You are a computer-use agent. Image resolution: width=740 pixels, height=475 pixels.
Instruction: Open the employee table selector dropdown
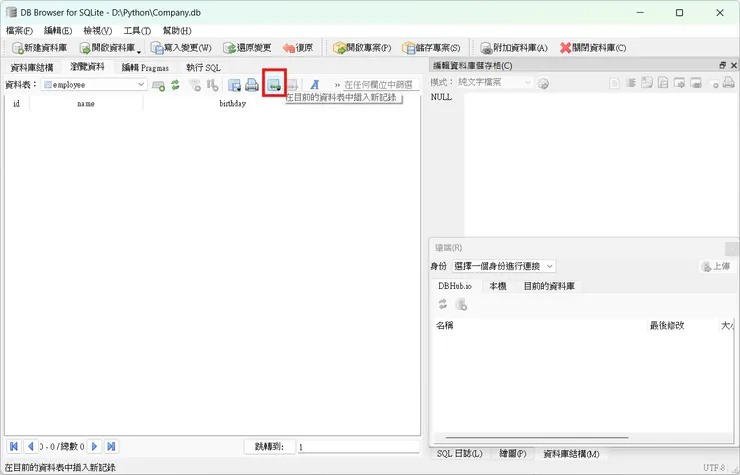coord(94,85)
